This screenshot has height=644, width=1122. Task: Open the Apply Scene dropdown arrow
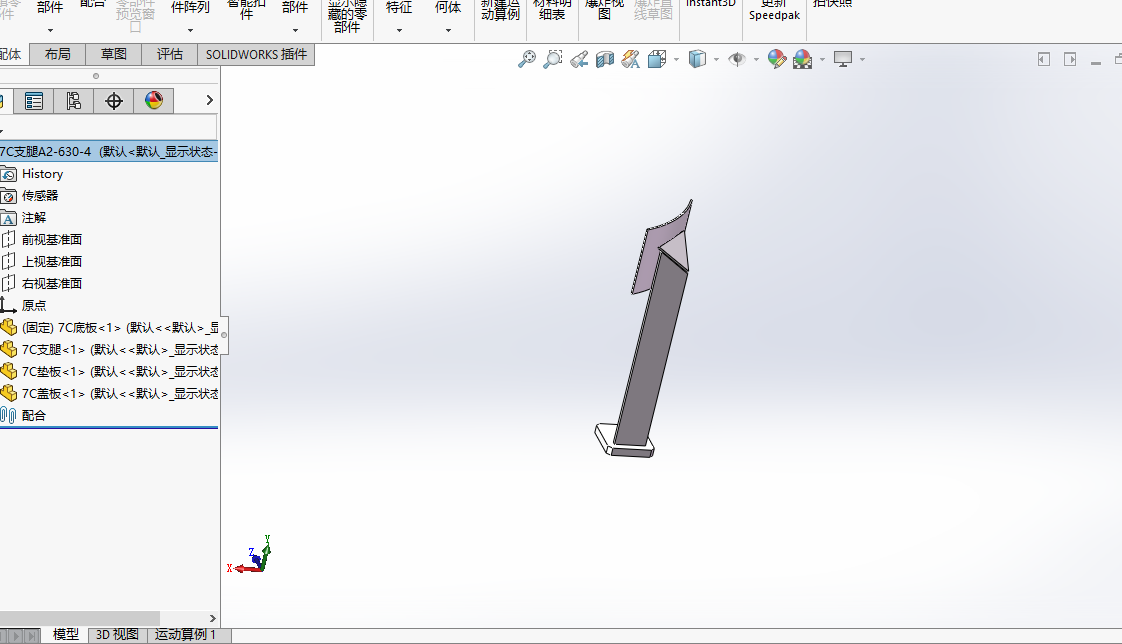822,59
